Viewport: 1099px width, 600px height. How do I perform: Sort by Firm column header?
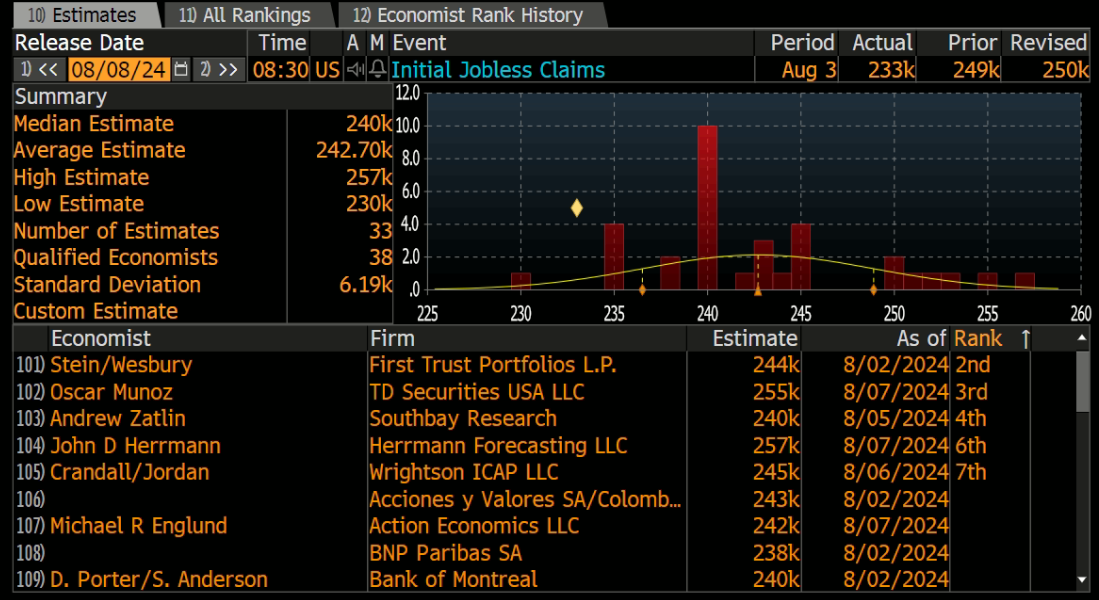(392, 339)
